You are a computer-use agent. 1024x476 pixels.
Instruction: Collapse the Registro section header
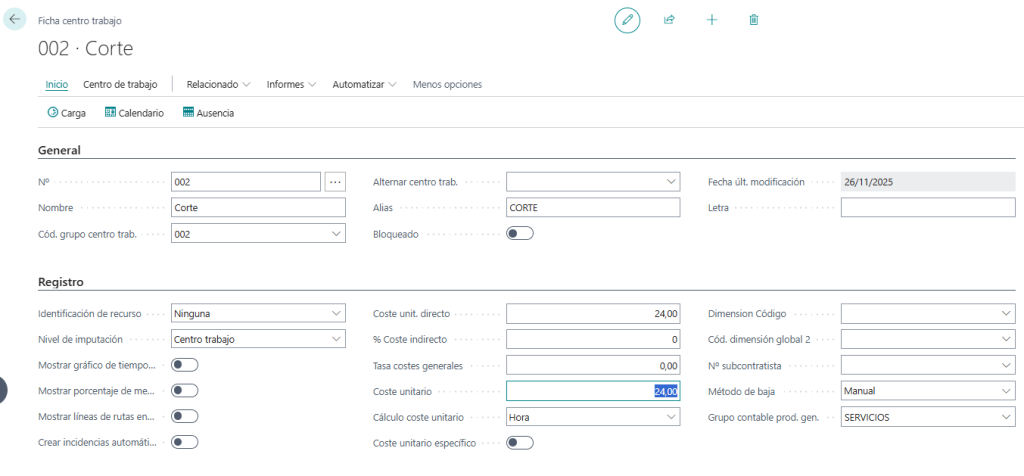point(61,283)
